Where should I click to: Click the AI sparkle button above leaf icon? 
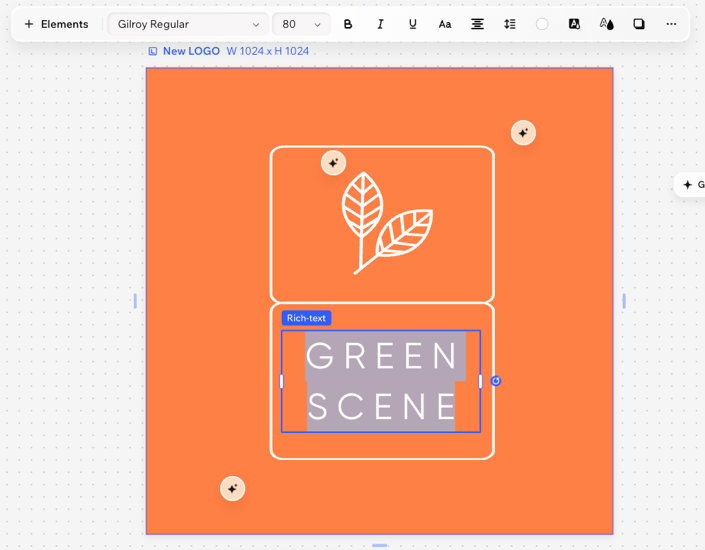[333, 163]
